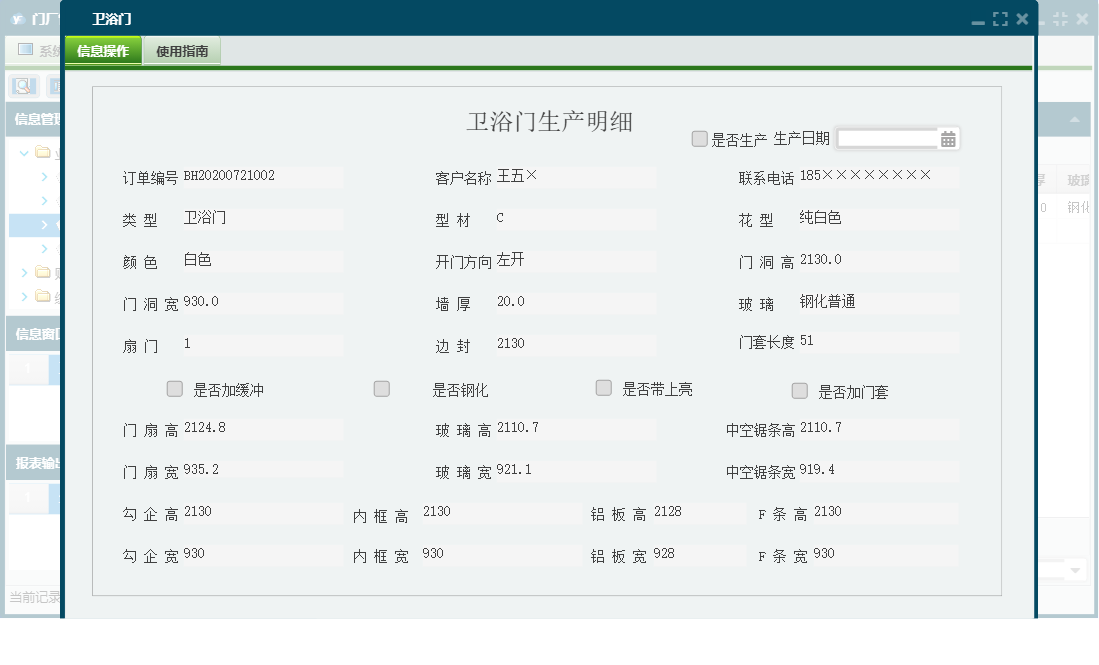
Task: Enable the 是否生产 checkbox
Action: pyautogui.click(x=699, y=138)
